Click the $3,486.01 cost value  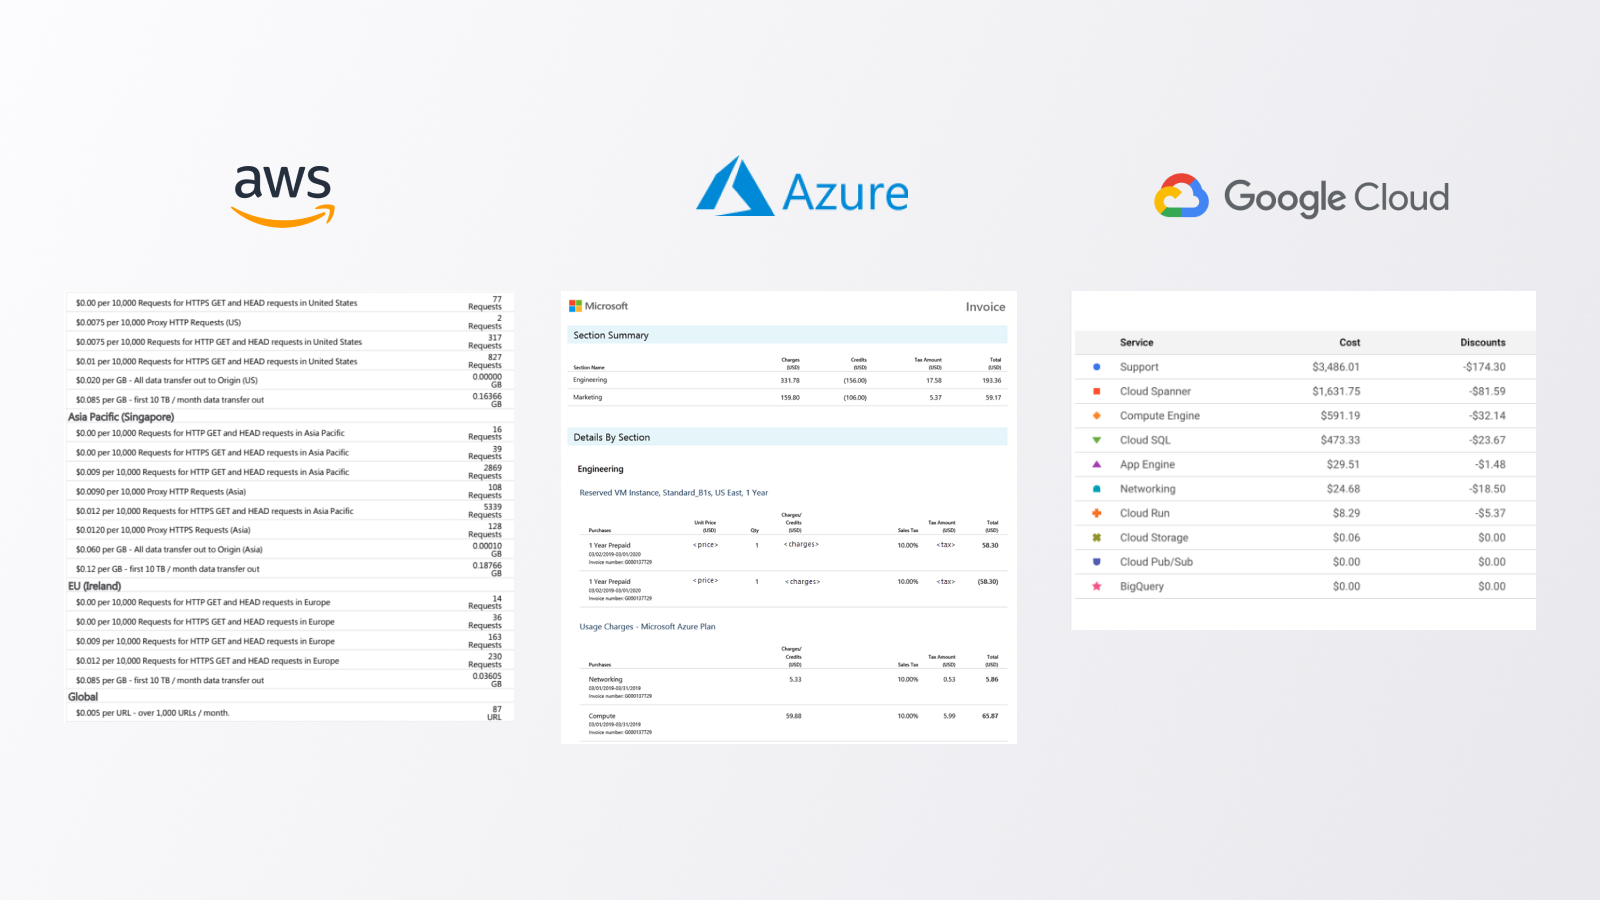(1336, 367)
